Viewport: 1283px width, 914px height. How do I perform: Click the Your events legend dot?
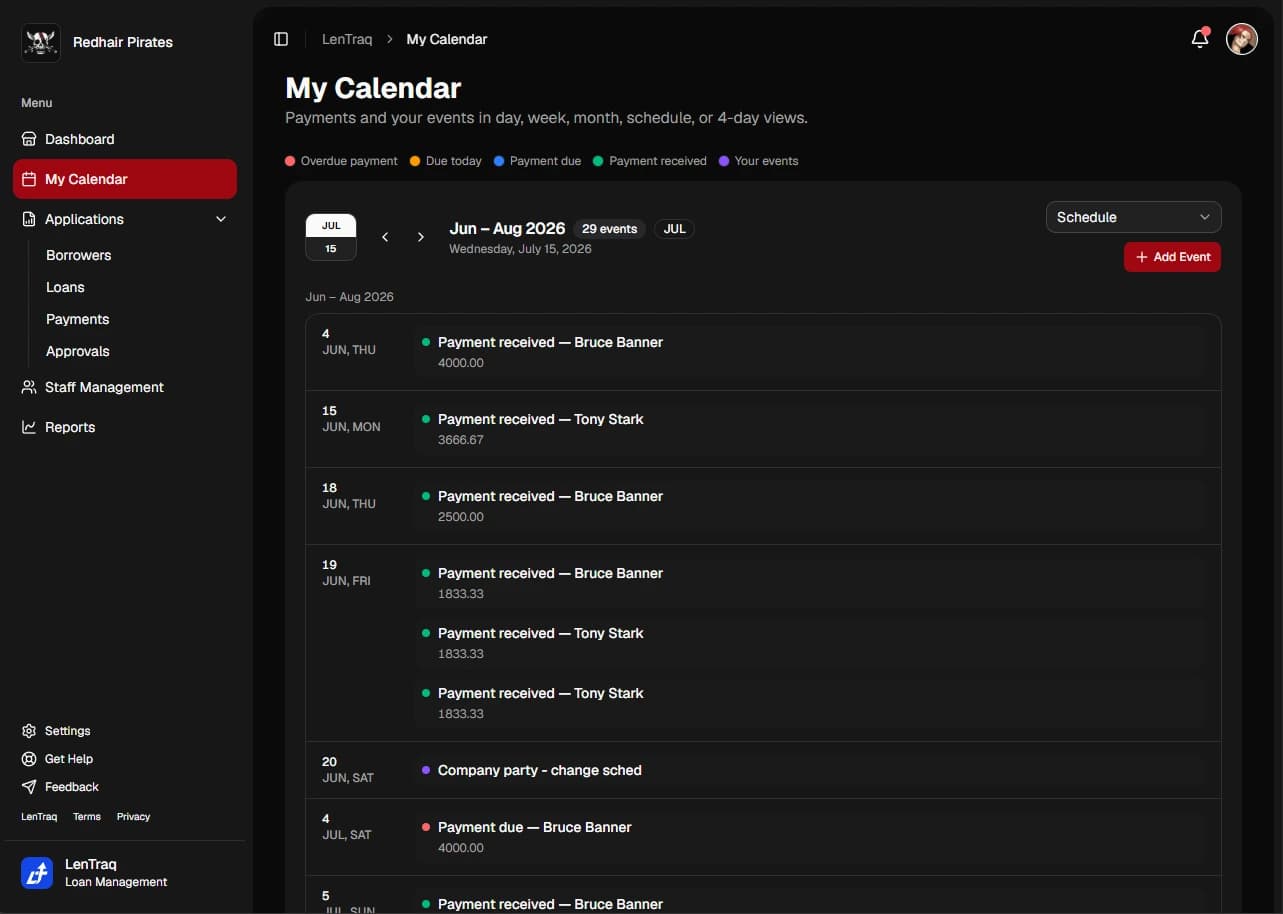[x=724, y=161]
